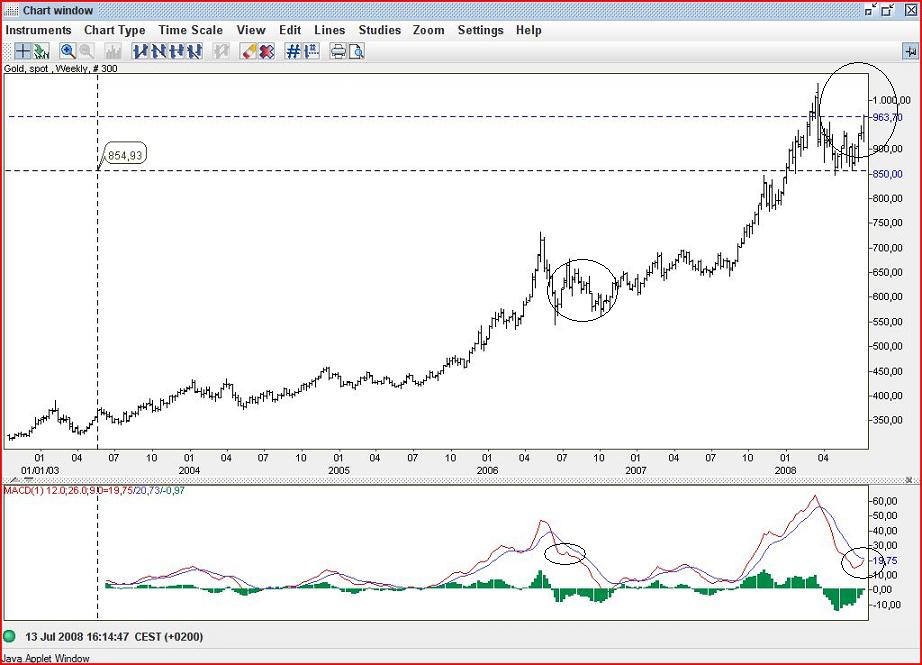The width and height of the screenshot is (922, 665).
Task: Open print preview with the page-magnifier icon
Action: click(356, 52)
